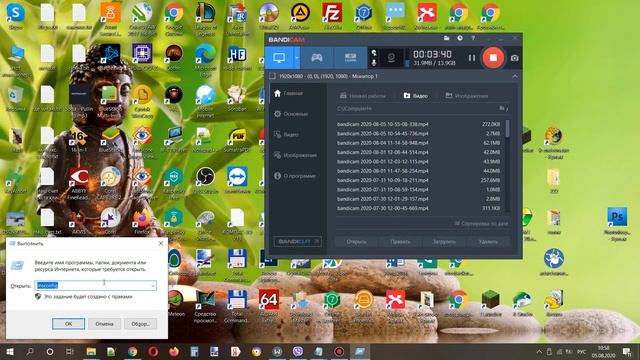Close the Run dialog with X

click(161, 243)
